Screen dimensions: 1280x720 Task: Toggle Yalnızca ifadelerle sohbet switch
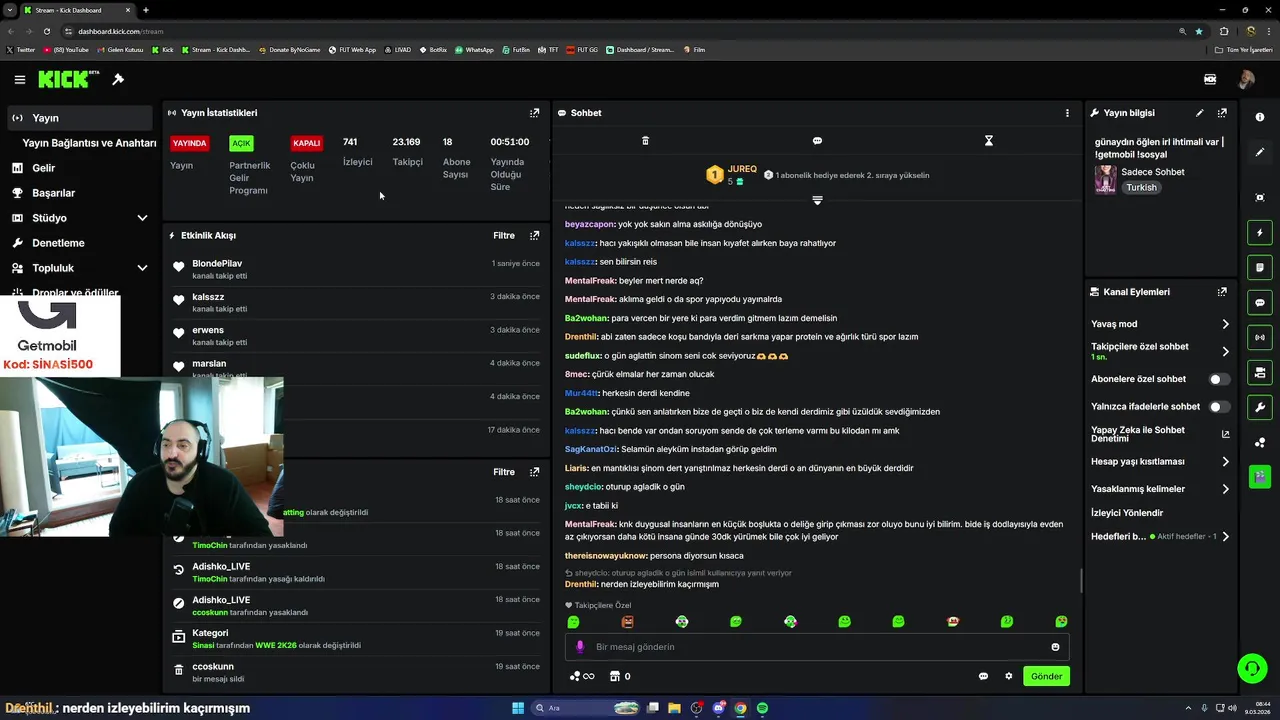click(x=1219, y=407)
